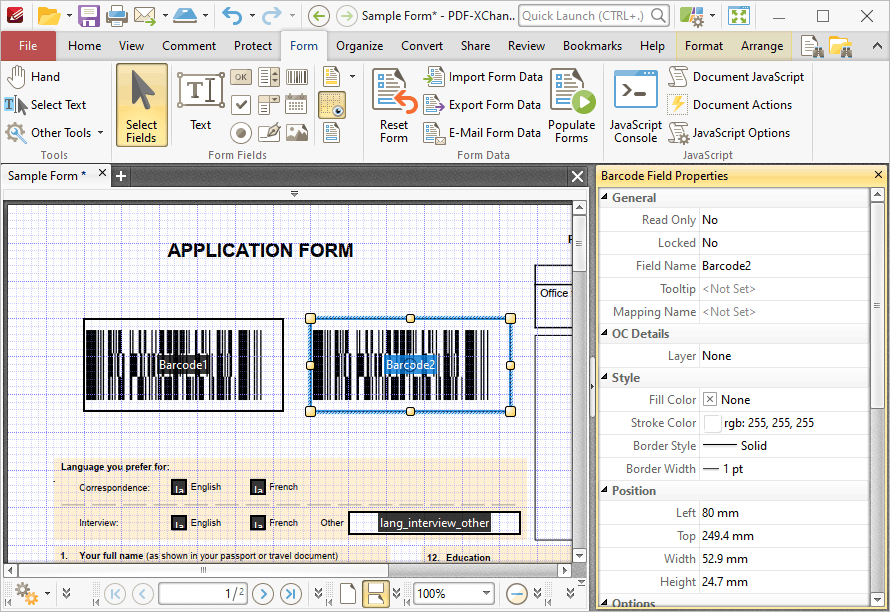Switch to the Comment ribbon tab
Viewport: 890px width, 612px height.
click(189, 46)
